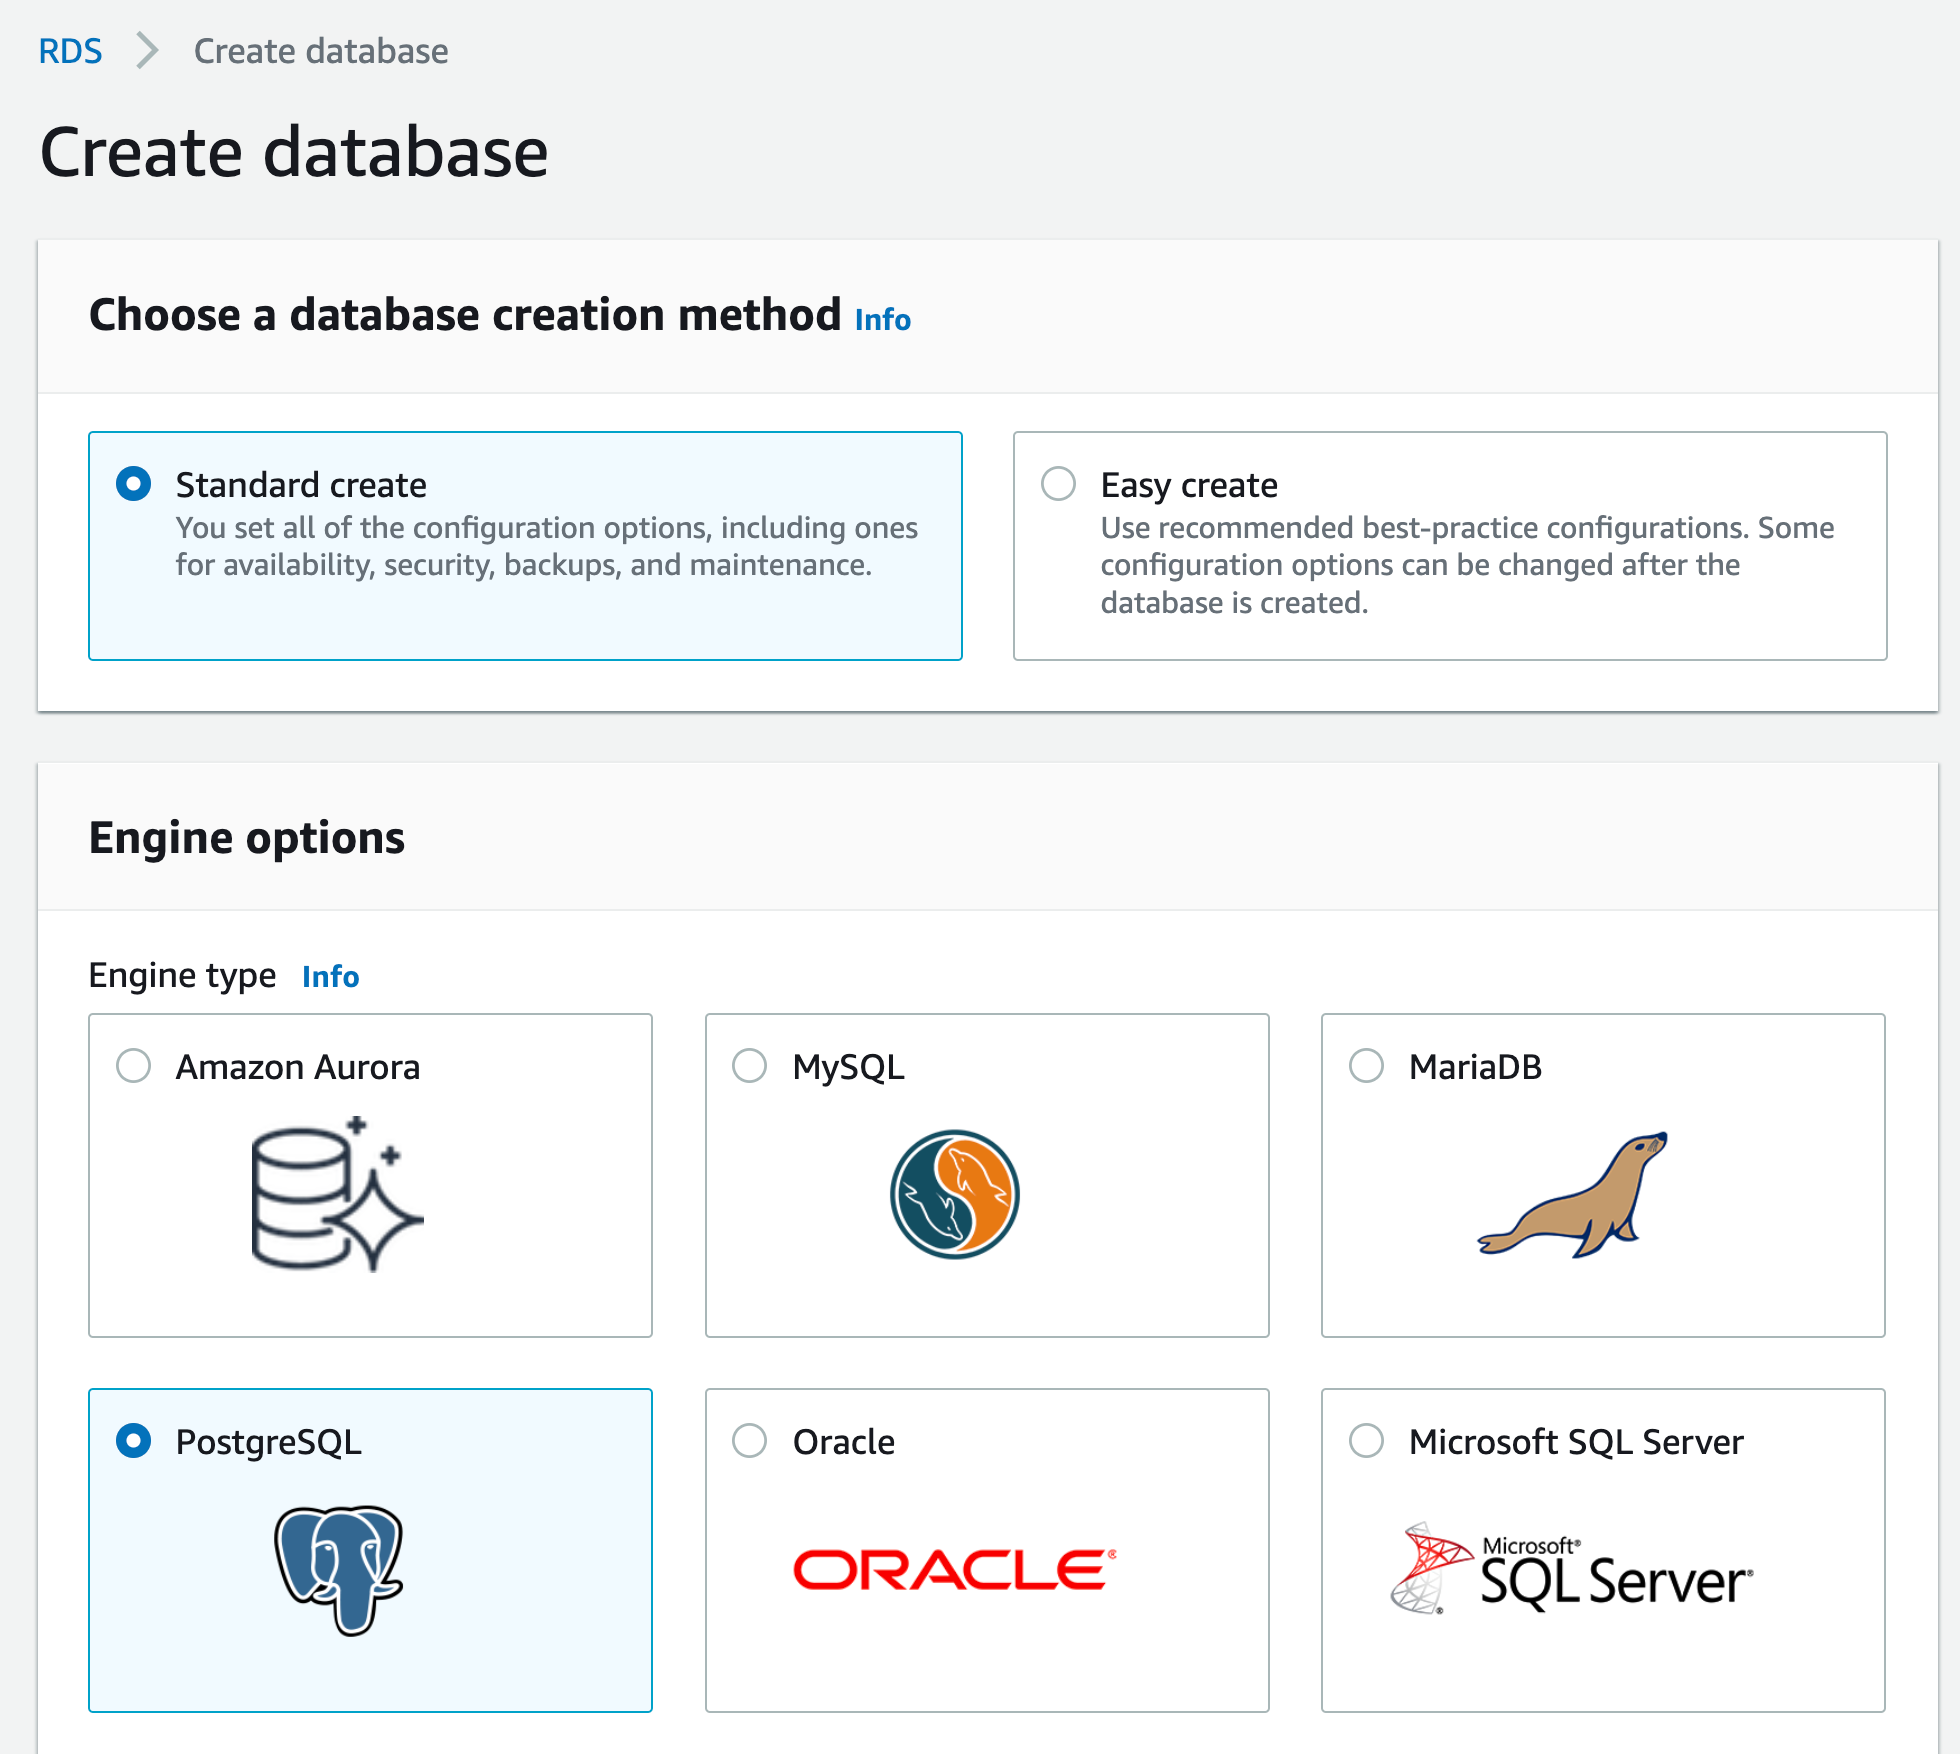This screenshot has width=1960, height=1754.
Task: Select the Easy create radio button
Action: (x=1058, y=484)
